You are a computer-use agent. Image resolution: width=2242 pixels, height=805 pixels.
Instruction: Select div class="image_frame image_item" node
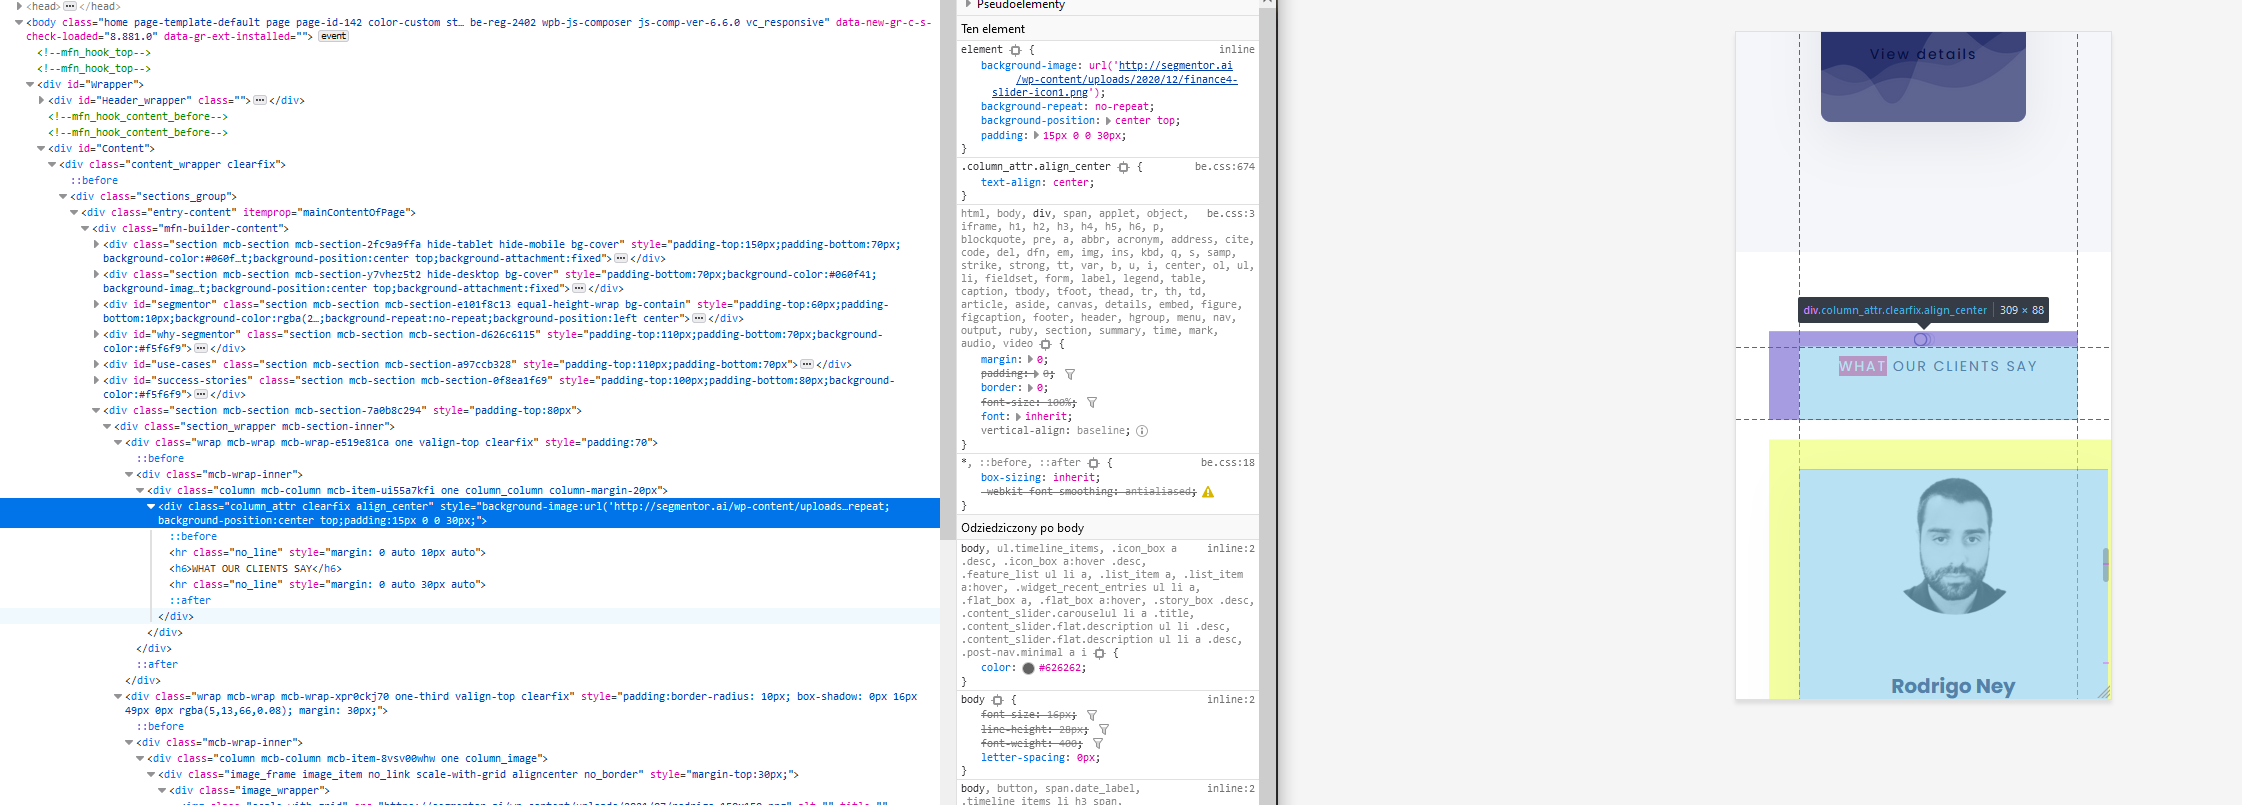[479, 774]
